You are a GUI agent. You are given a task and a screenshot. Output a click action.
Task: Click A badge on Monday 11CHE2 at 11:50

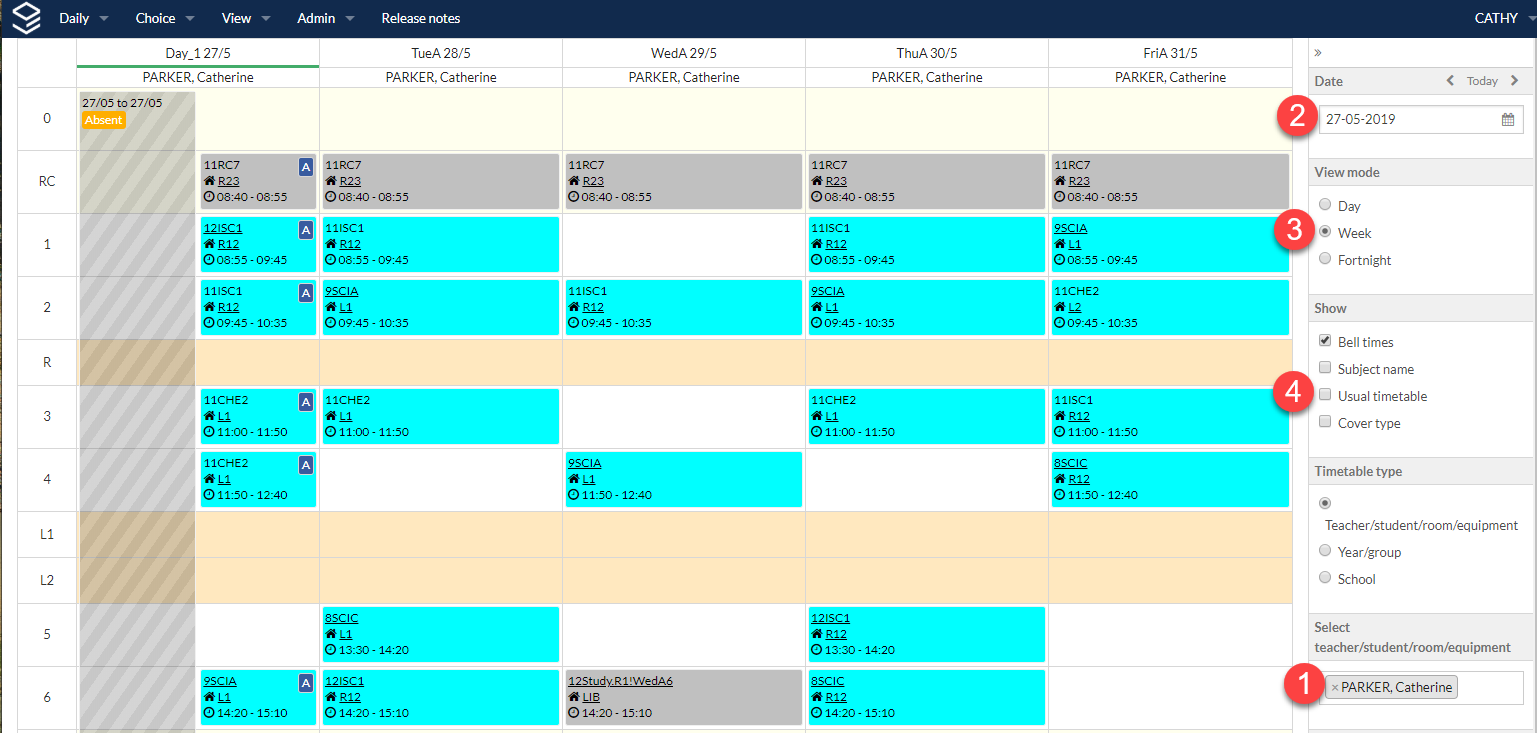(x=306, y=465)
